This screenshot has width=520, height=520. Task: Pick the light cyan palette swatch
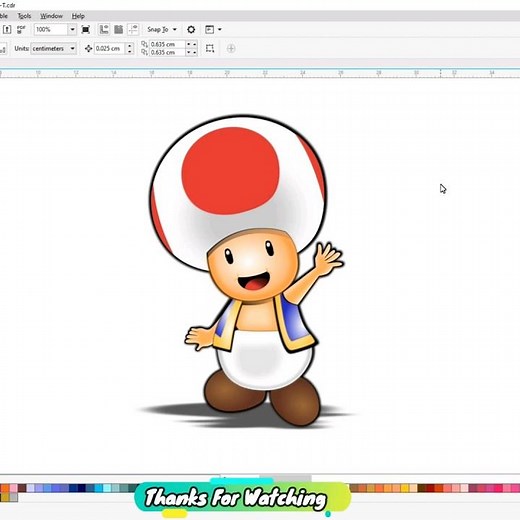107,488
